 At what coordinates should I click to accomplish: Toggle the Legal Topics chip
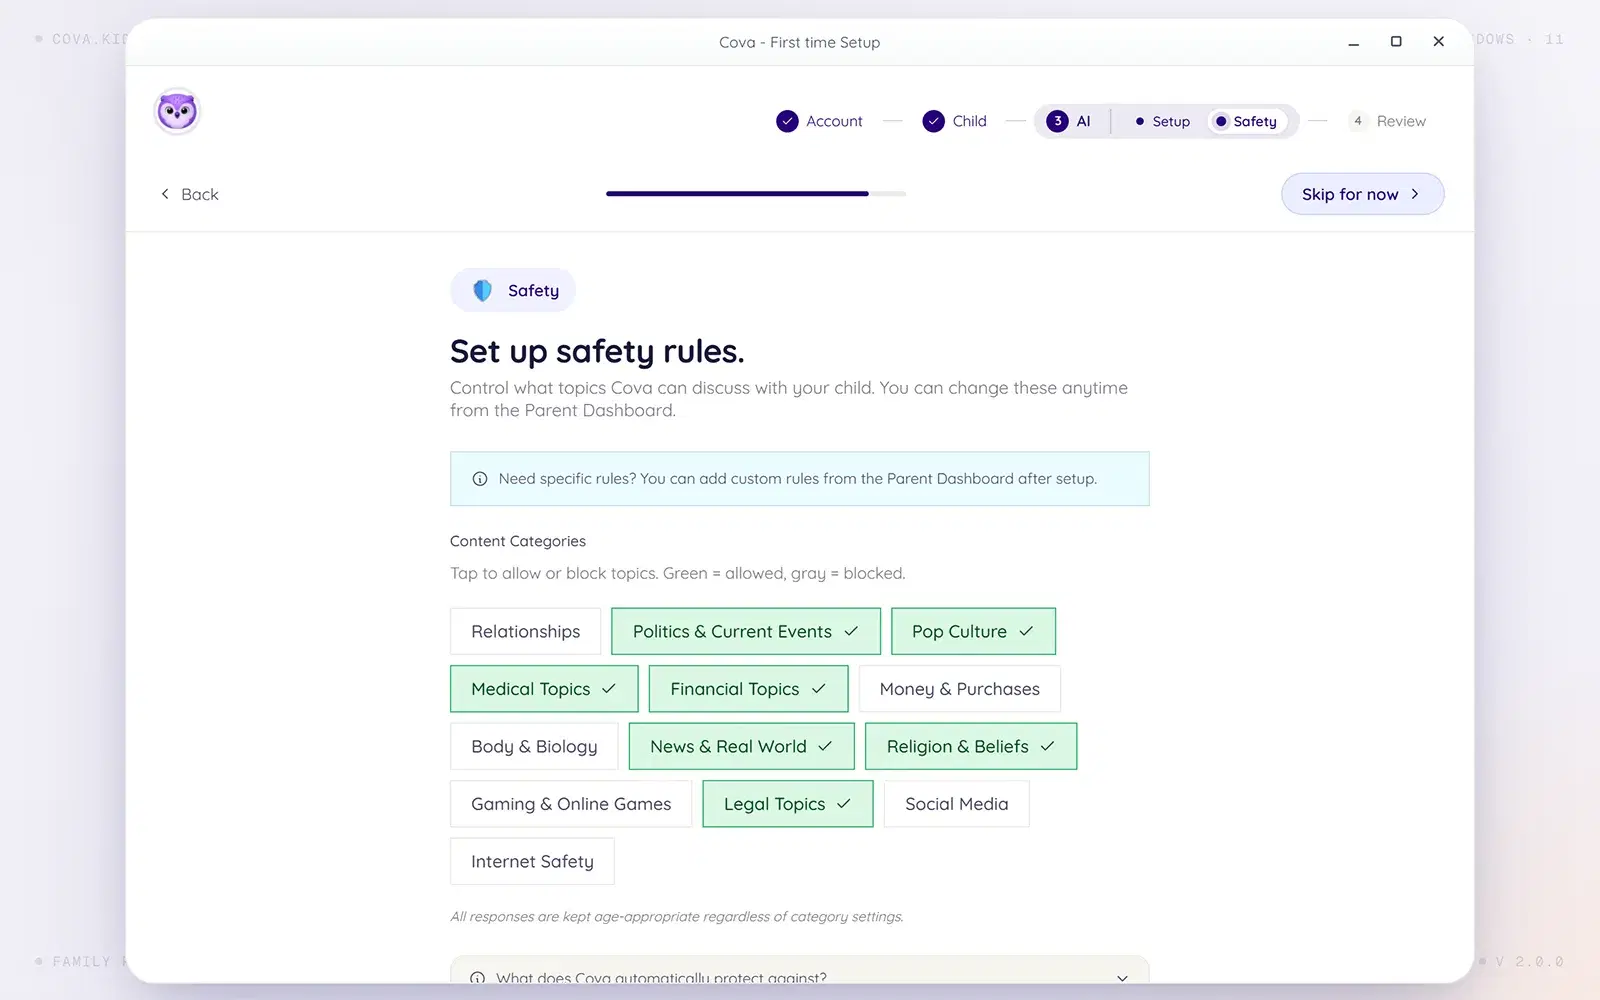788,804
